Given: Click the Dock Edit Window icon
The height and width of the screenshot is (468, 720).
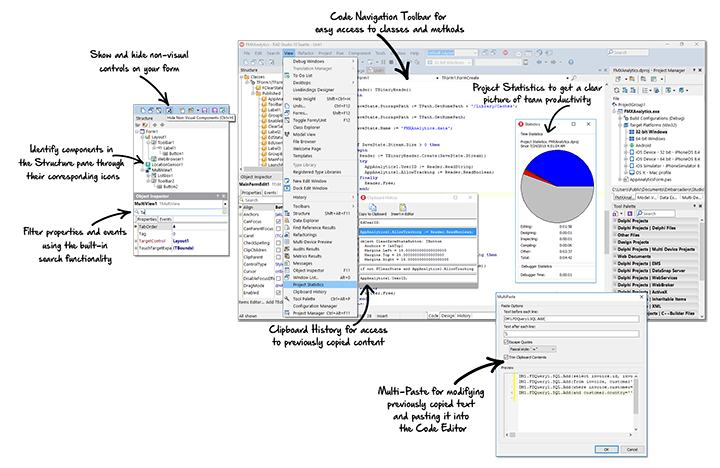Looking at the screenshot, I should click(x=287, y=188).
